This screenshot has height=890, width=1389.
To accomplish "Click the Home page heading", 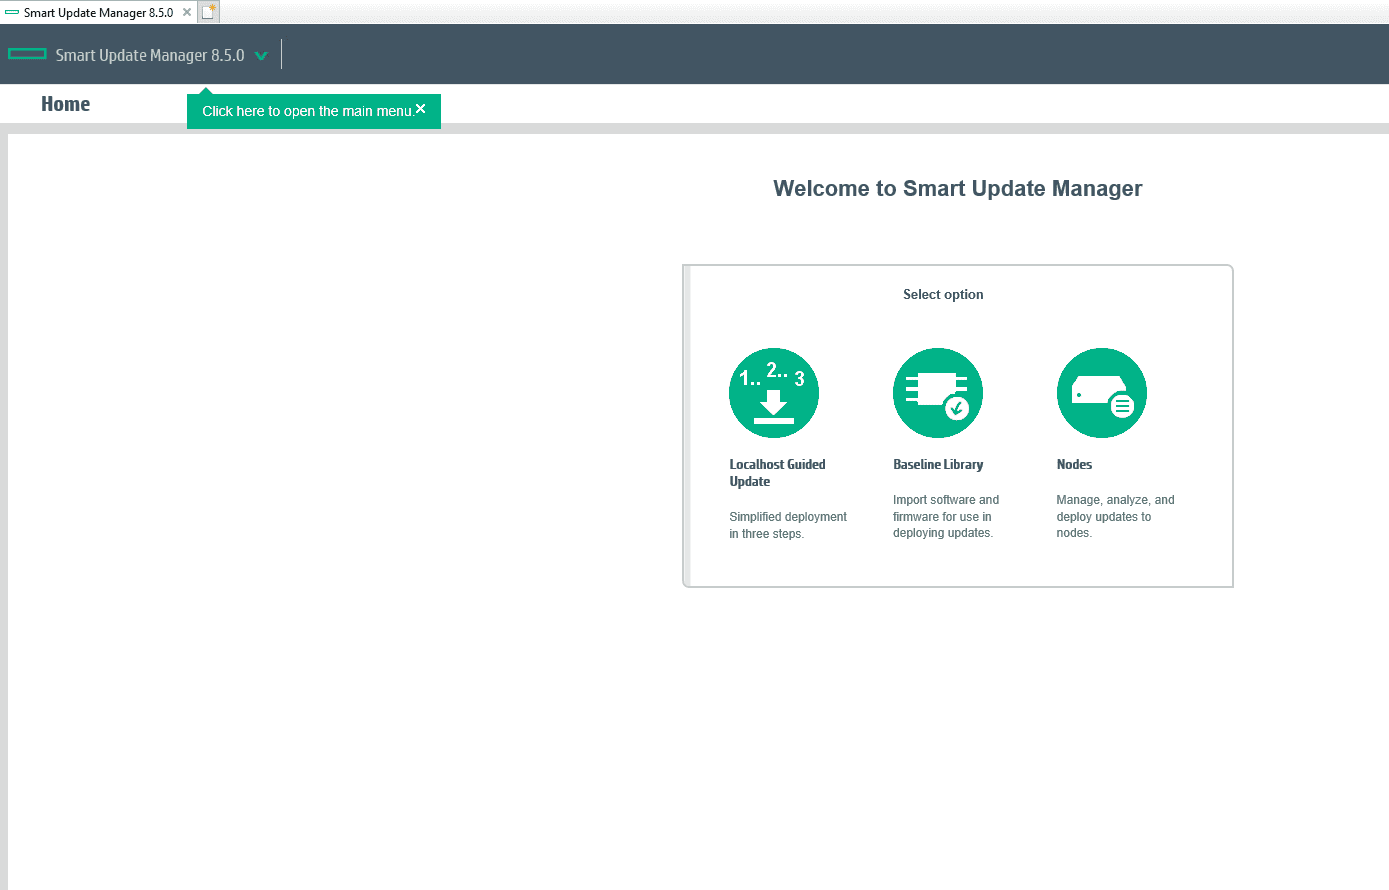I will coord(65,104).
